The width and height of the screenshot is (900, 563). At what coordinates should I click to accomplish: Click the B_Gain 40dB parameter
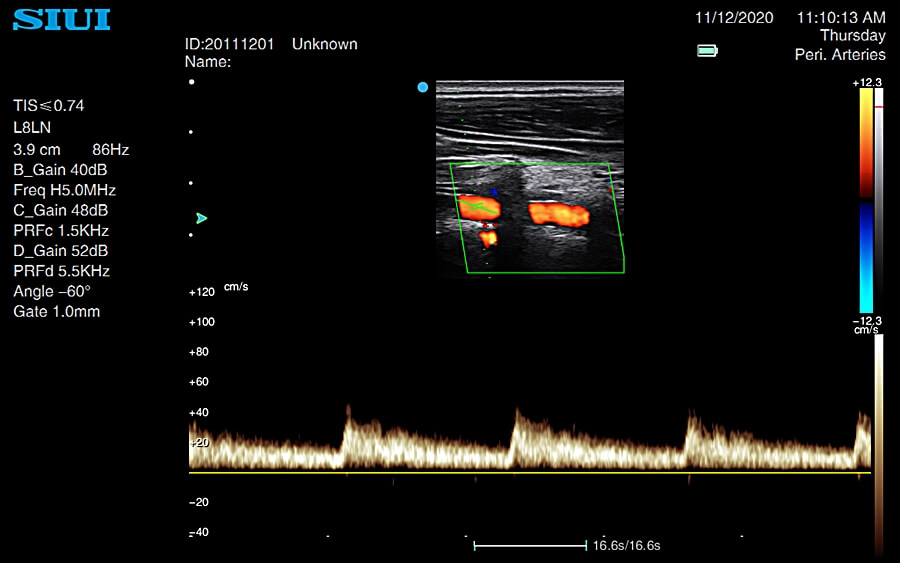[x=59, y=169]
